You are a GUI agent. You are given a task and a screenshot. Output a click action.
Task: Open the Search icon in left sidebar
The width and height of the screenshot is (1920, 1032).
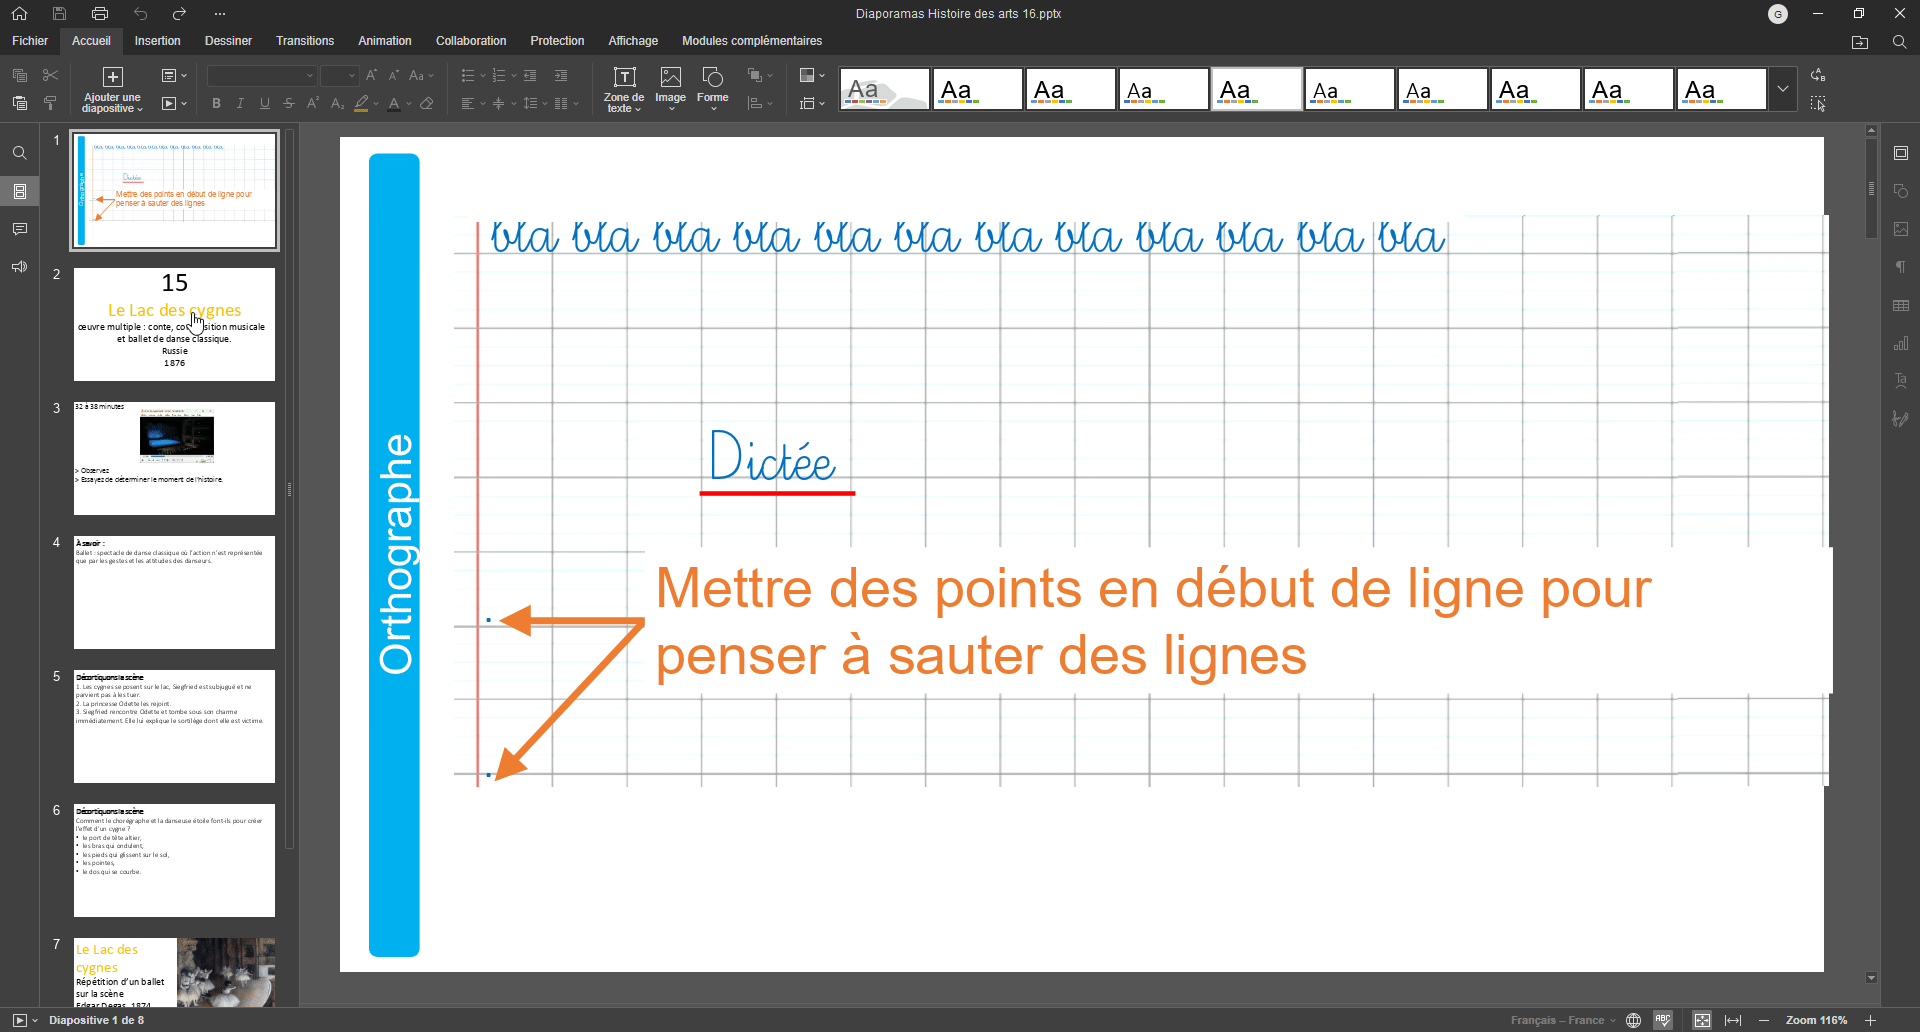(x=19, y=153)
